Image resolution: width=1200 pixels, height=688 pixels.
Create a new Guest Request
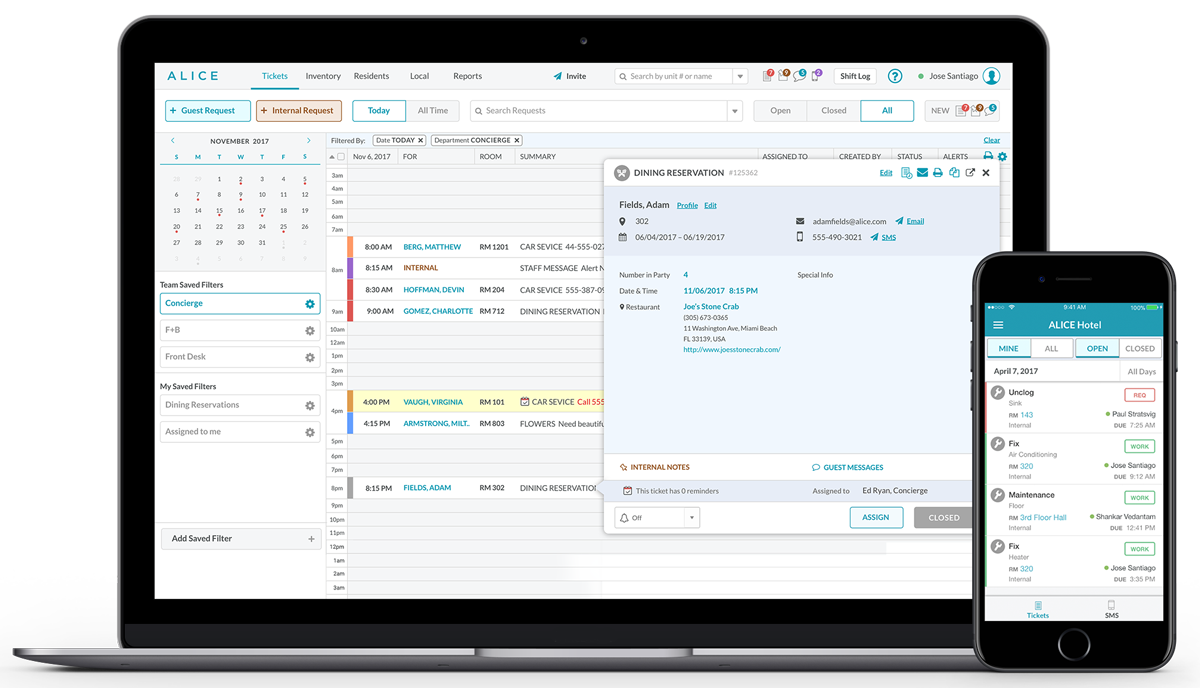pyautogui.click(x=208, y=111)
